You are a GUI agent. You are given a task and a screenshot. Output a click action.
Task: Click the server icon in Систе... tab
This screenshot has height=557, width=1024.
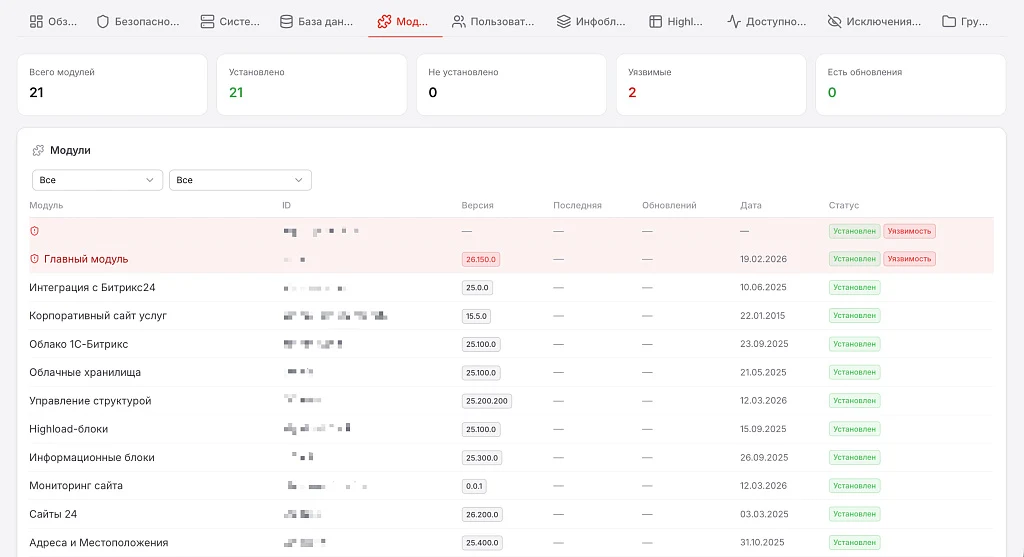(x=207, y=22)
